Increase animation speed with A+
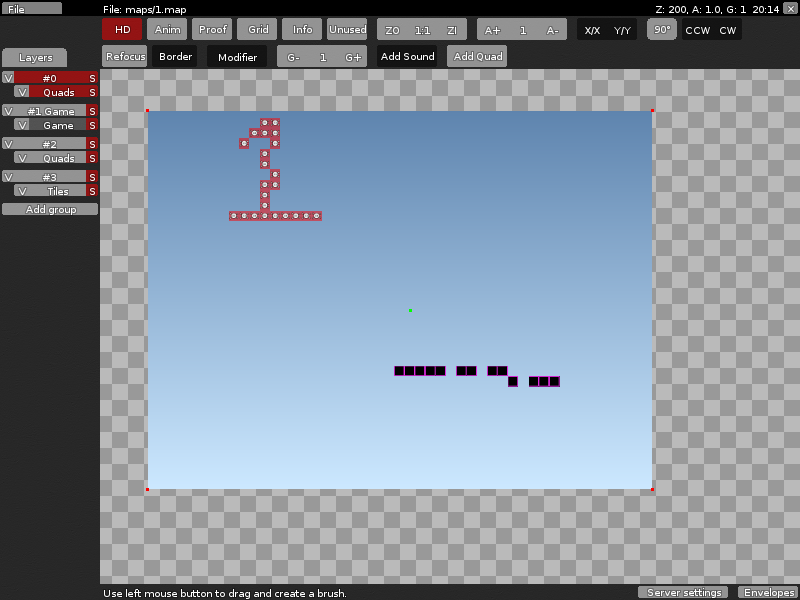Viewport: 800px width, 600px height. [492, 30]
